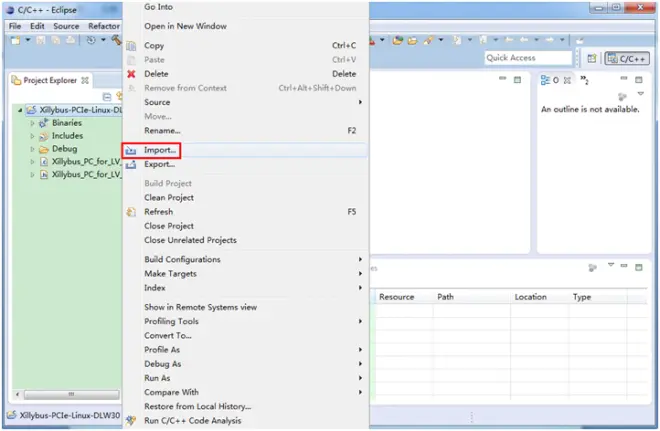Select Rename... from the context menu
Image resolution: width=660 pixels, height=431 pixels.
[x=246, y=130]
